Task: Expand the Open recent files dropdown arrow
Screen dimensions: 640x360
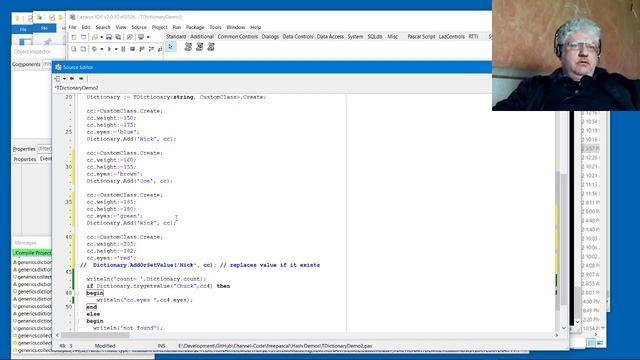Action: coord(101,37)
